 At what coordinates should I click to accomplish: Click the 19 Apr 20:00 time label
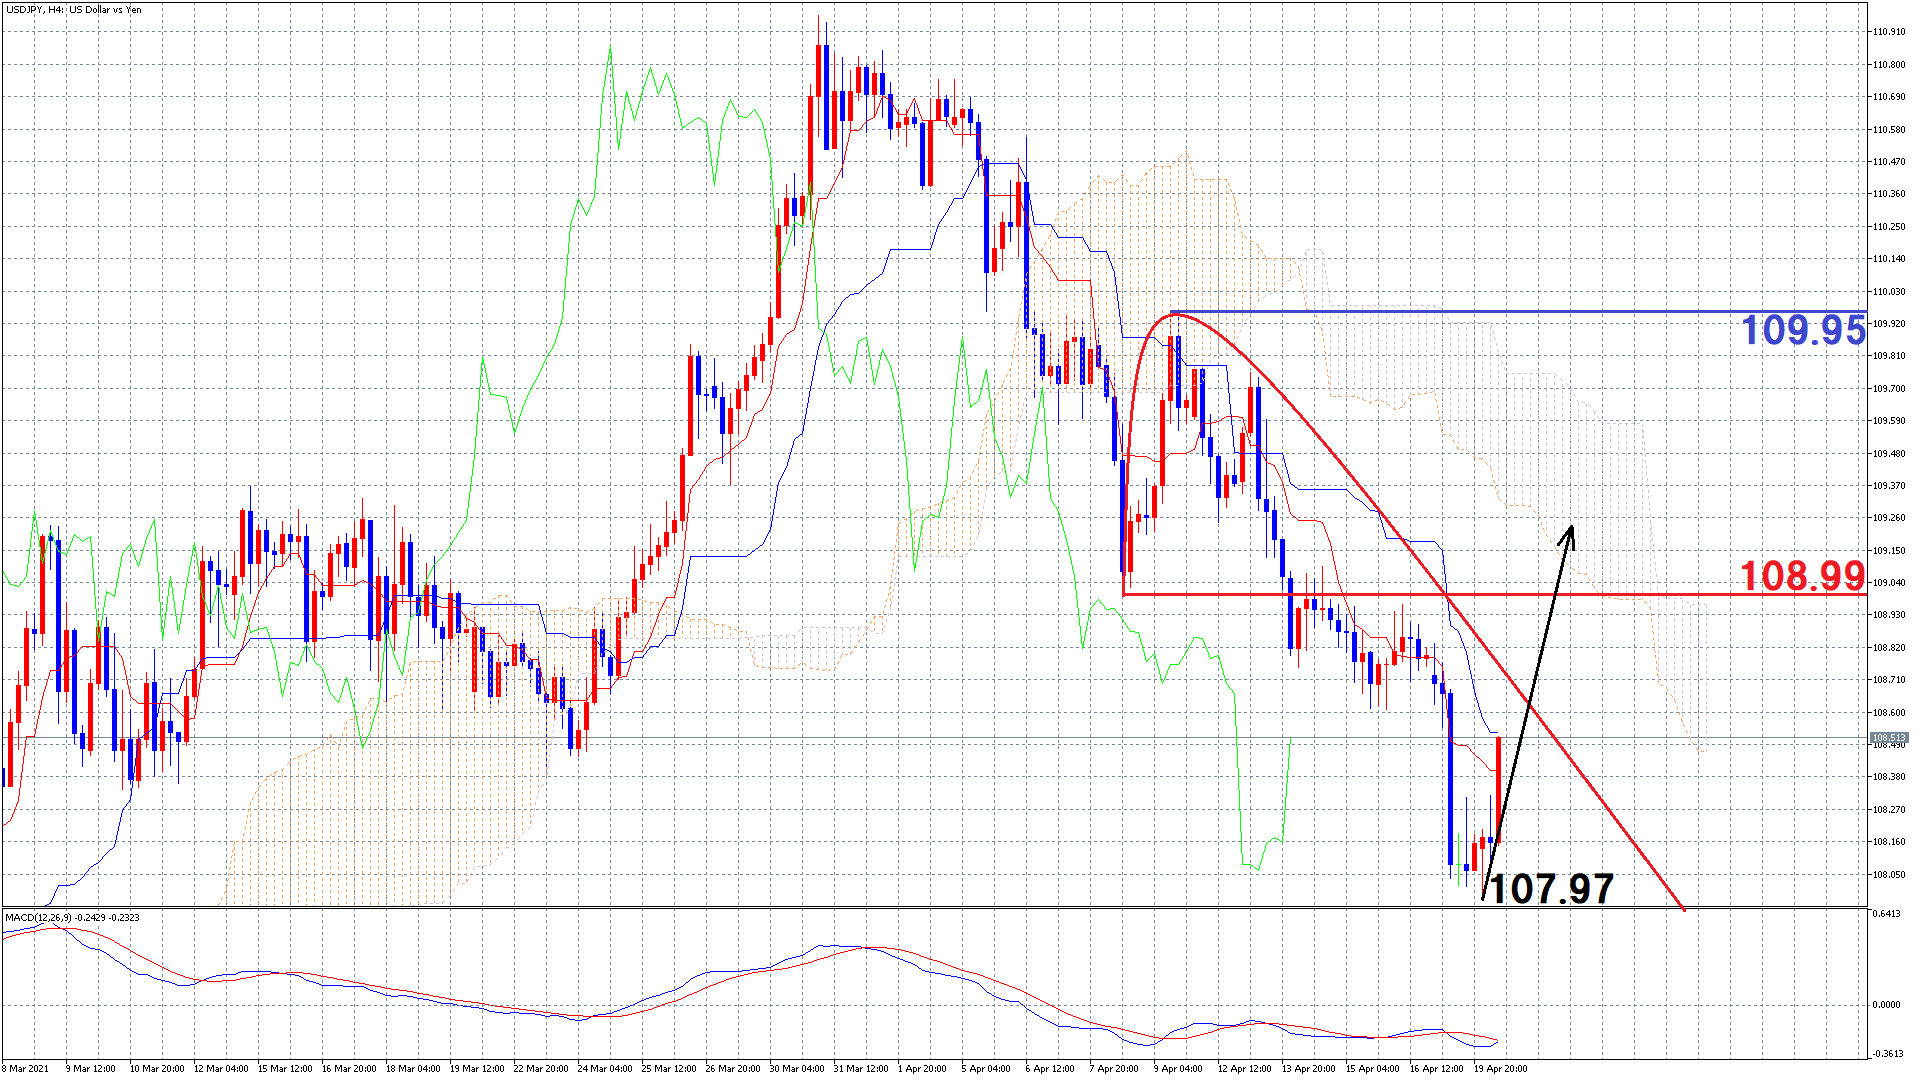point(1500,1068)
